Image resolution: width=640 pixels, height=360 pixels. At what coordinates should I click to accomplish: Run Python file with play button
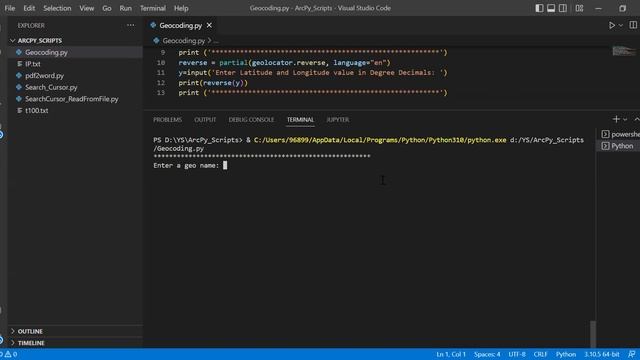click(x=611, y=25)
